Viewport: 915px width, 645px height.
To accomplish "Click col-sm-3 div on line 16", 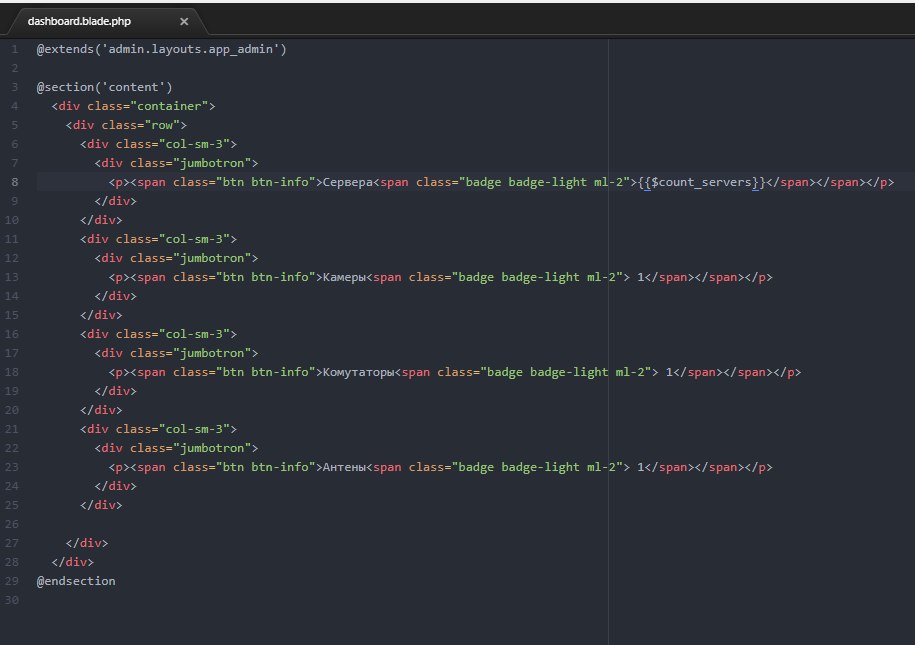I will point(159,334).
